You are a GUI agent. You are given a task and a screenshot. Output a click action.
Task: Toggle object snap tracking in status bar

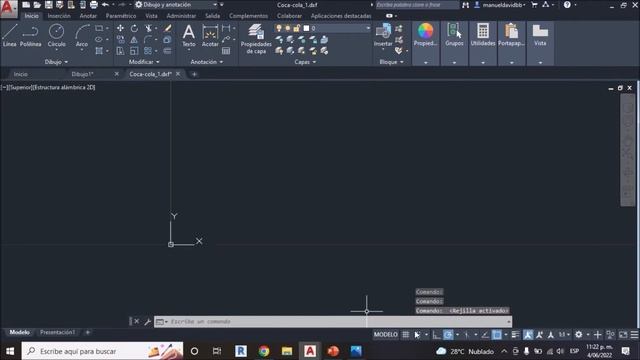pos(485,335)
